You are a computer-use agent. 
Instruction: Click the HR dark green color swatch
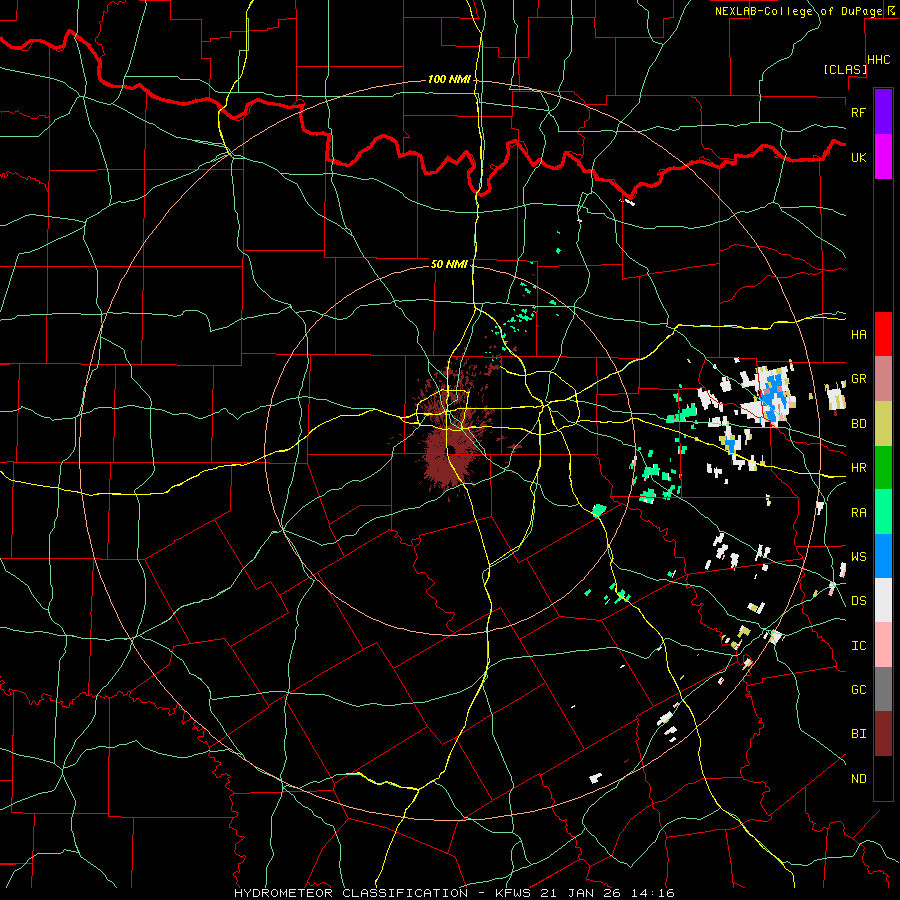click(883, 468)
